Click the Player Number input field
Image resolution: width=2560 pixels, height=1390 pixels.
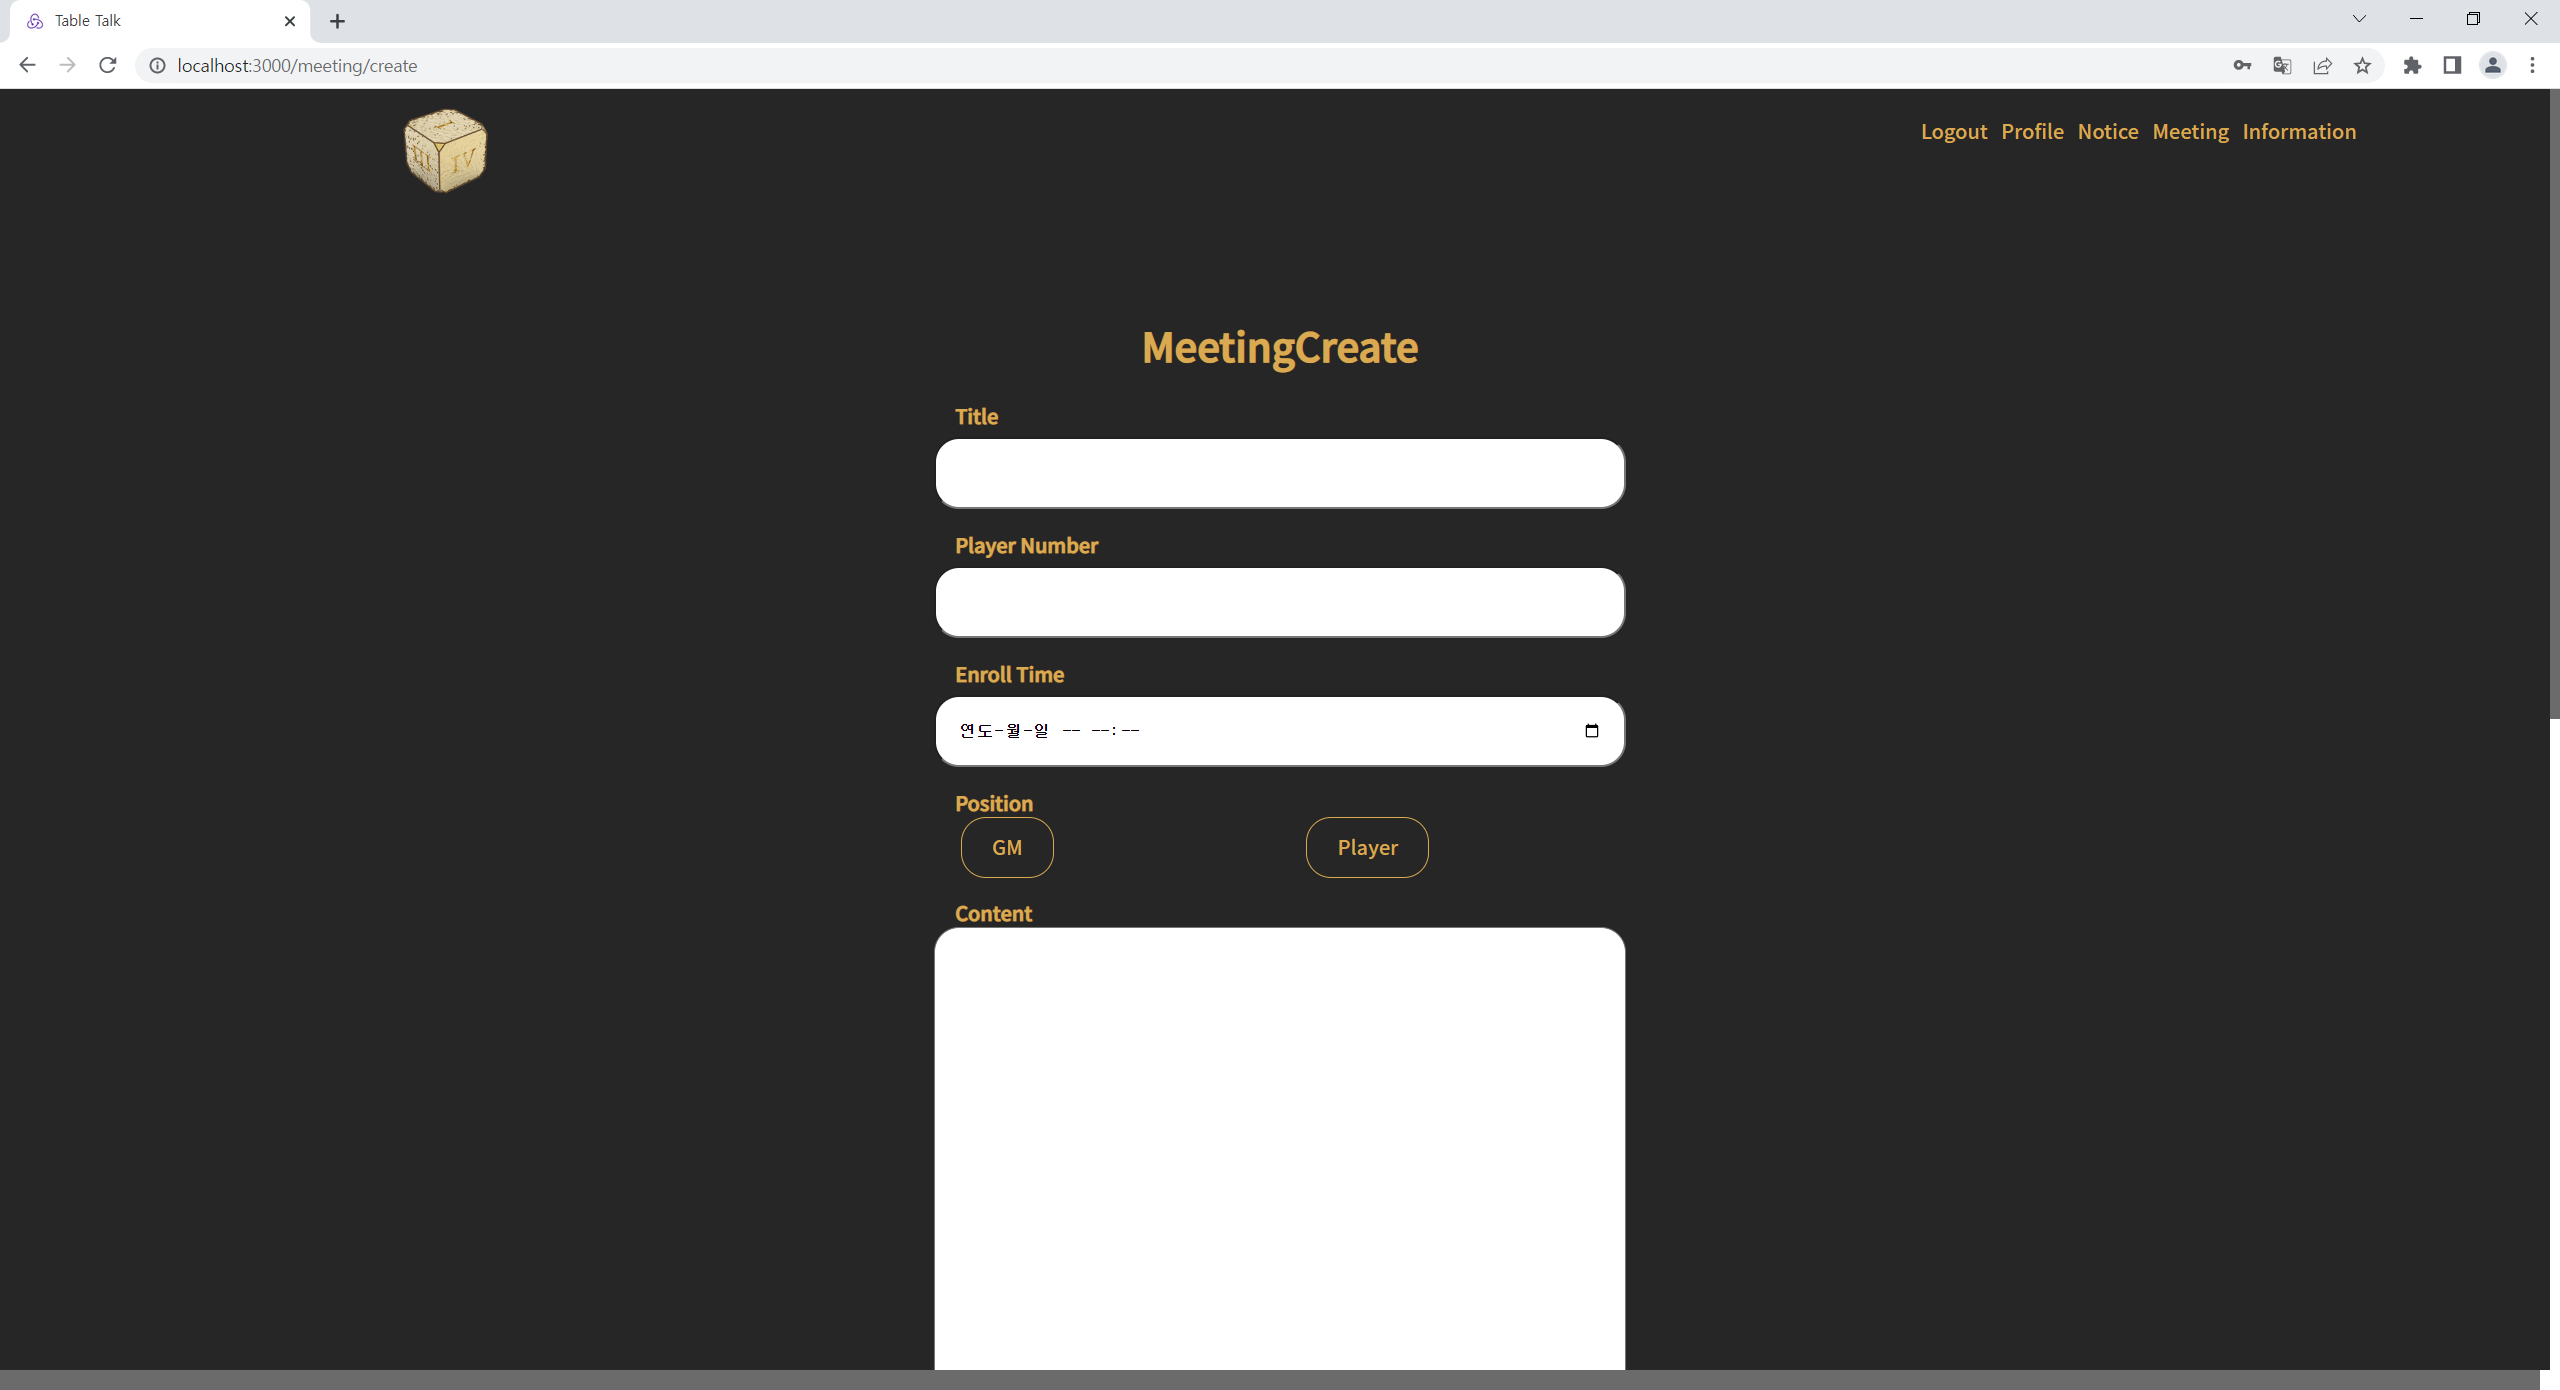tap(1279, 602)
